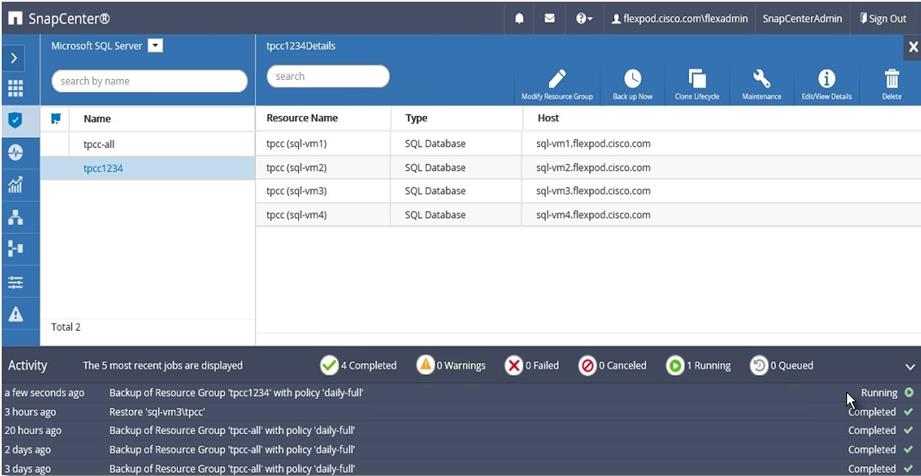Open the Reports chart icon in sidebar
Viewport: 921px width, 476px height.
click(x=15, y=185)
